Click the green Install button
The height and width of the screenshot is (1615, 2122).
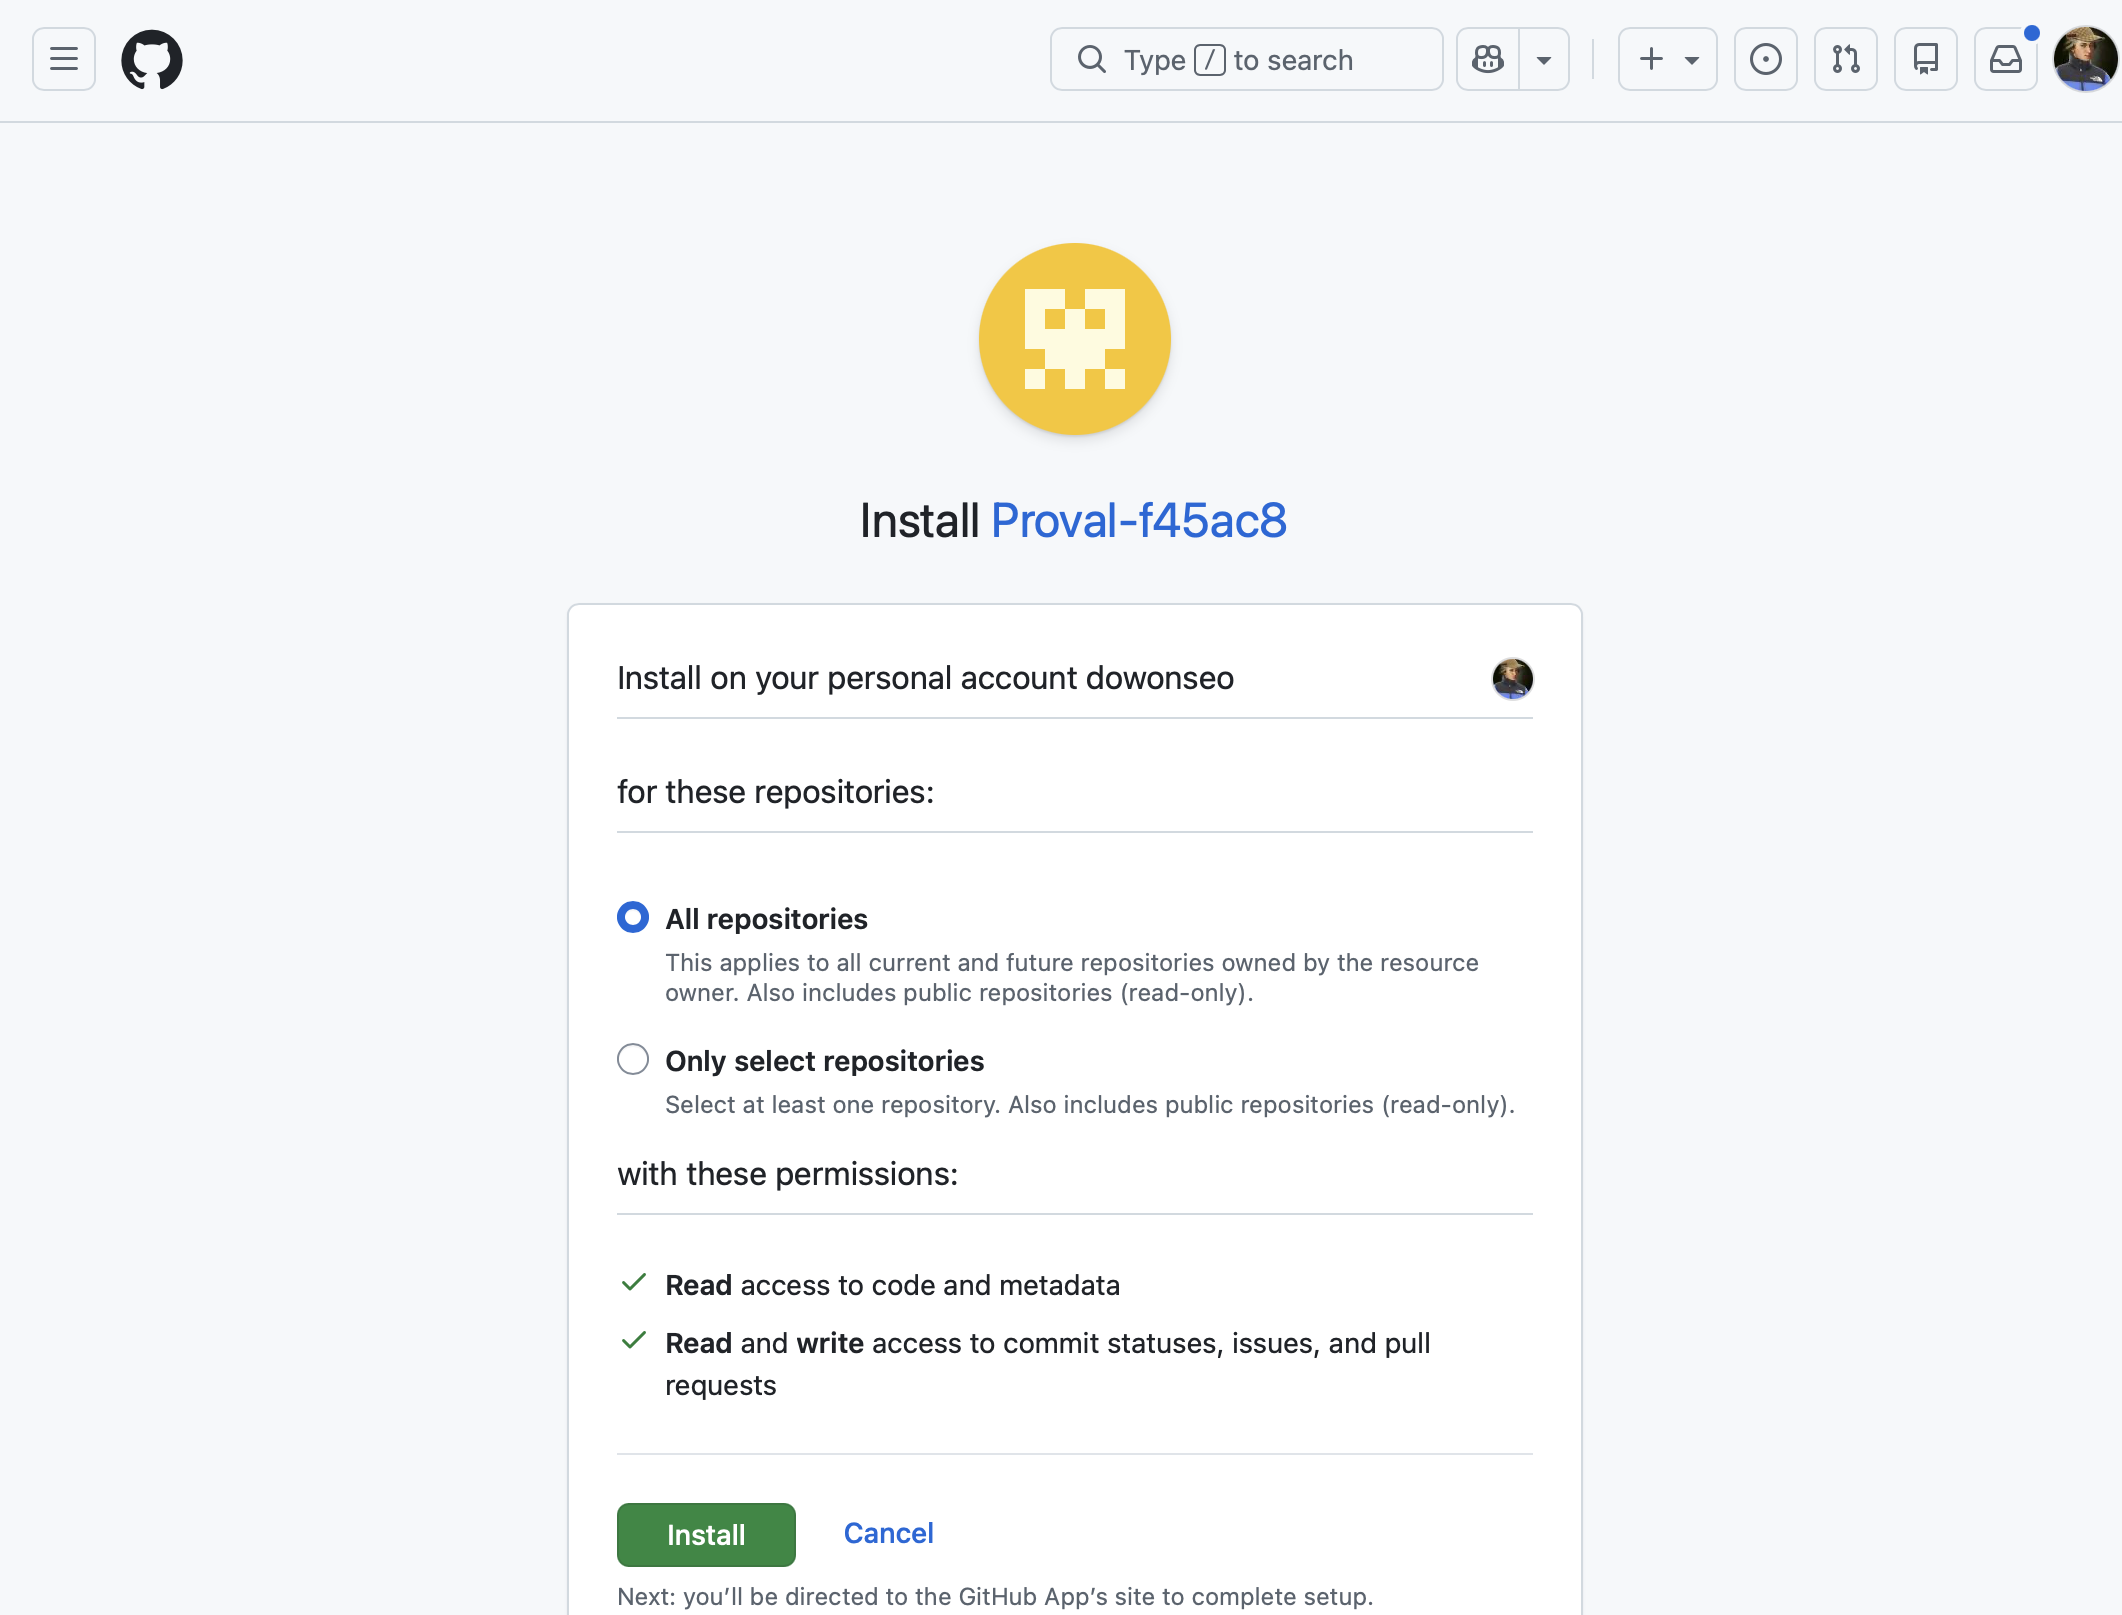pyautogui.click(x=706, y=1534)
